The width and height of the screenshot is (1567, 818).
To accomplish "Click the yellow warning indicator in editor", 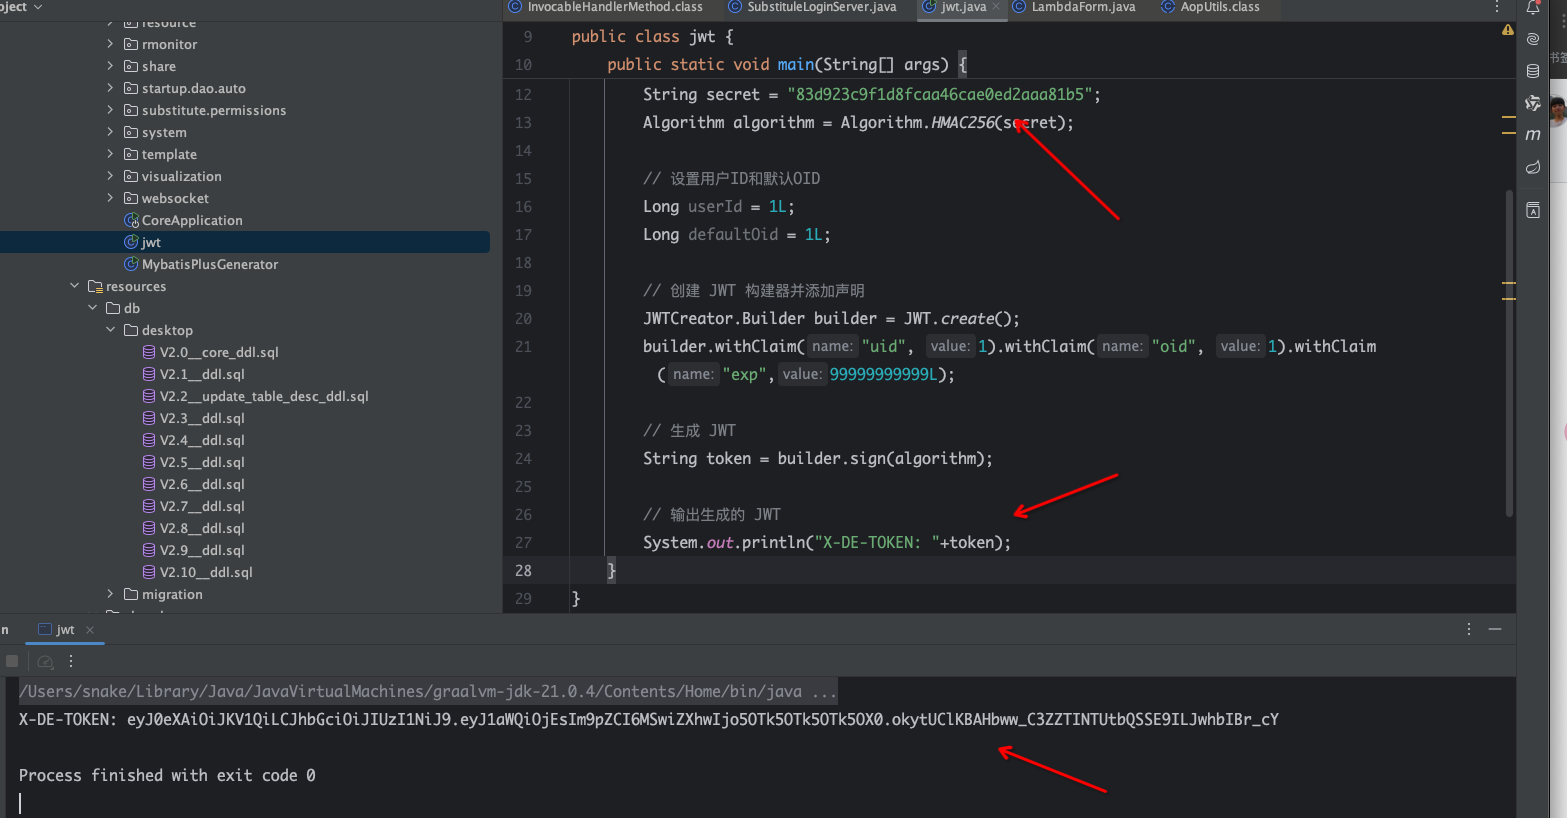I will pyautogui.click(x=1507, y=31).
